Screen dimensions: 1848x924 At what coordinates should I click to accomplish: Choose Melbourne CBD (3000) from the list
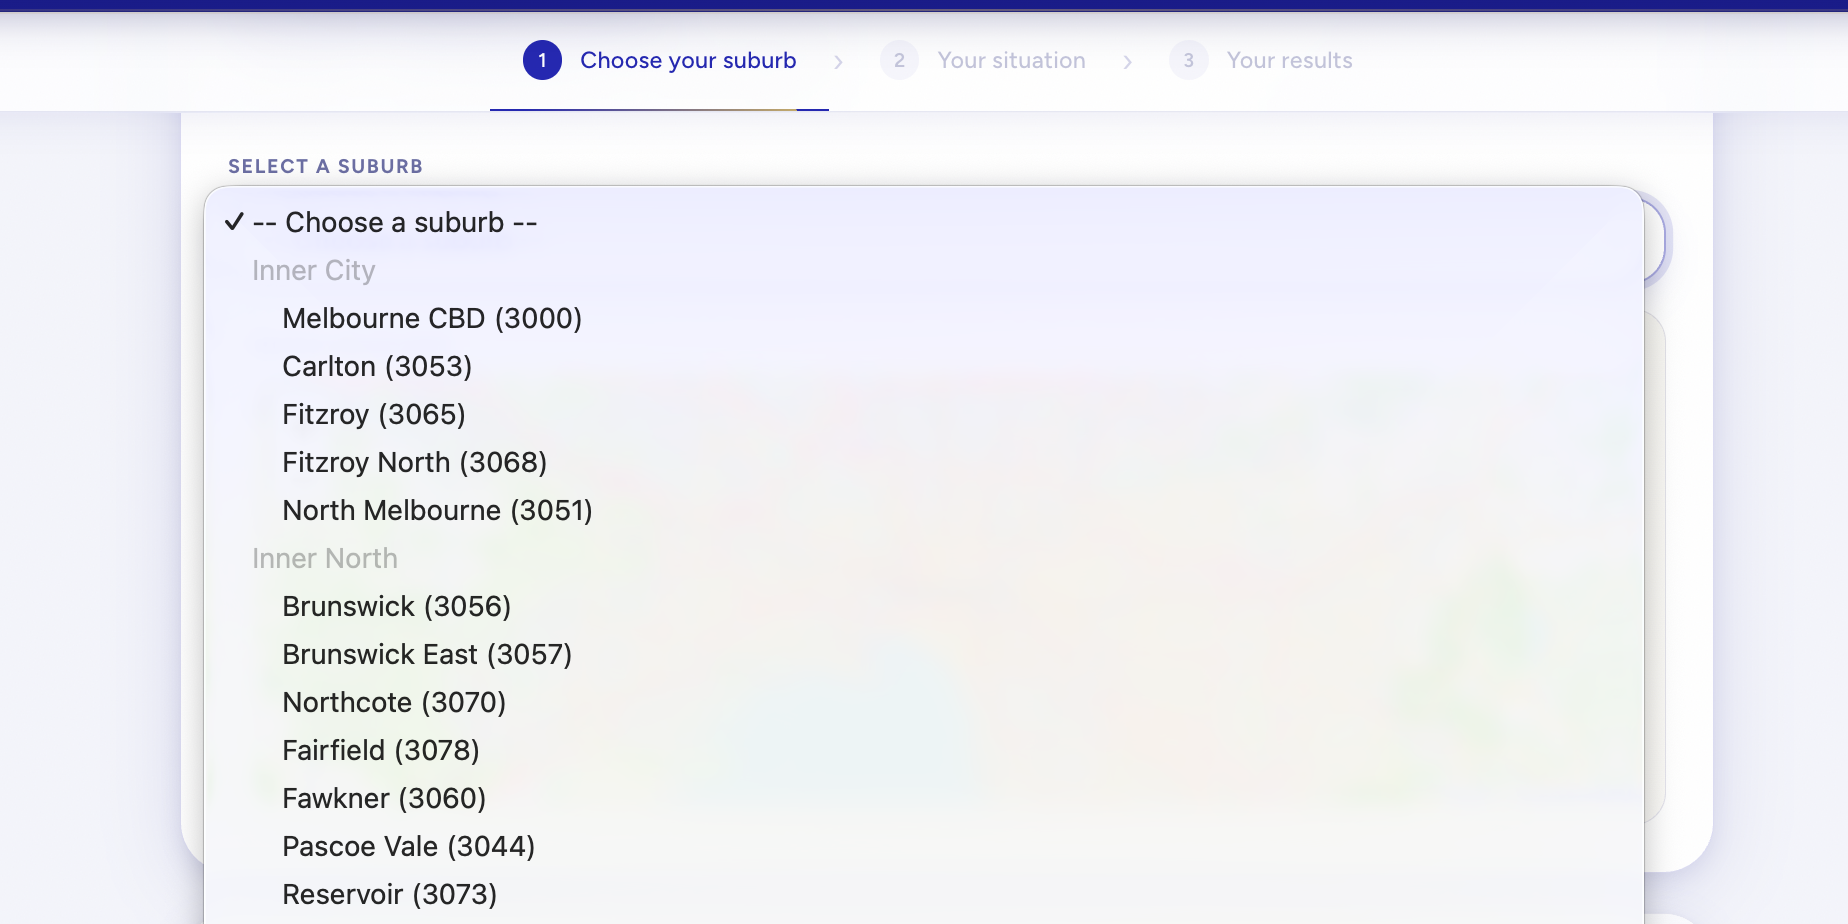pyautogui.click(x=923, y=318)
